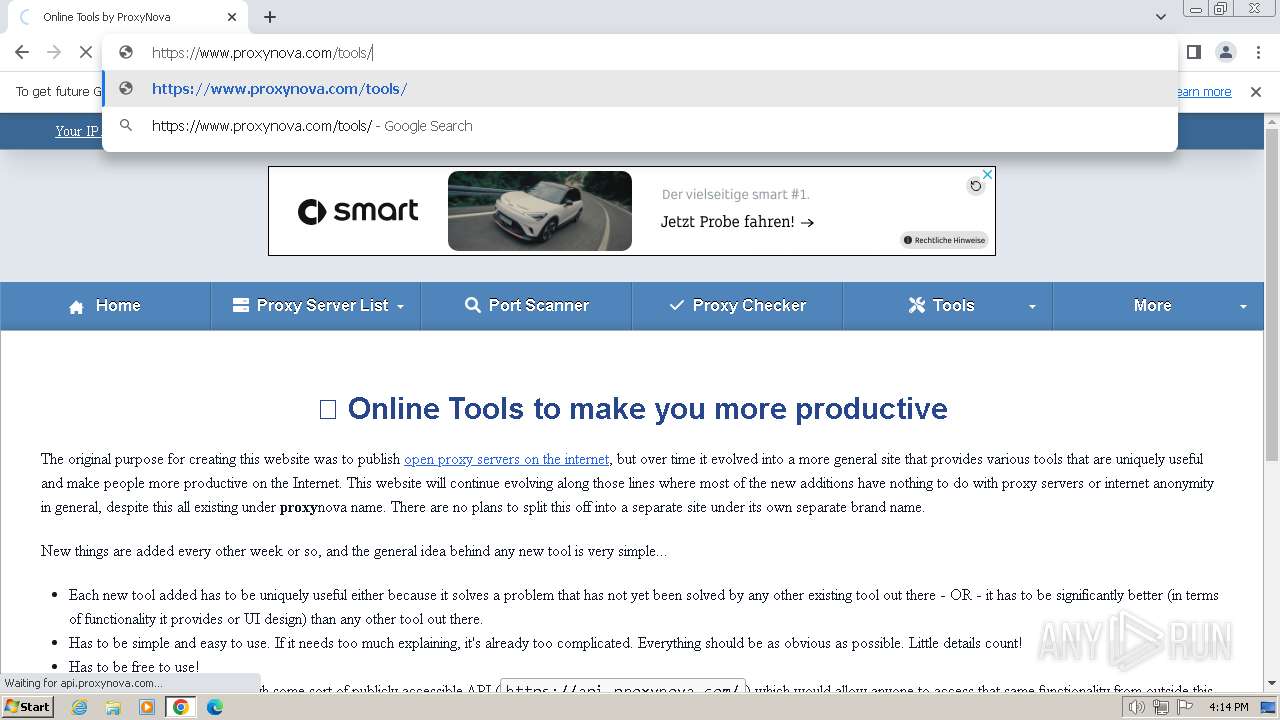Open the Windows Start button
The height and width of the screenshot is (720, 1280).
tap(27, 706)
